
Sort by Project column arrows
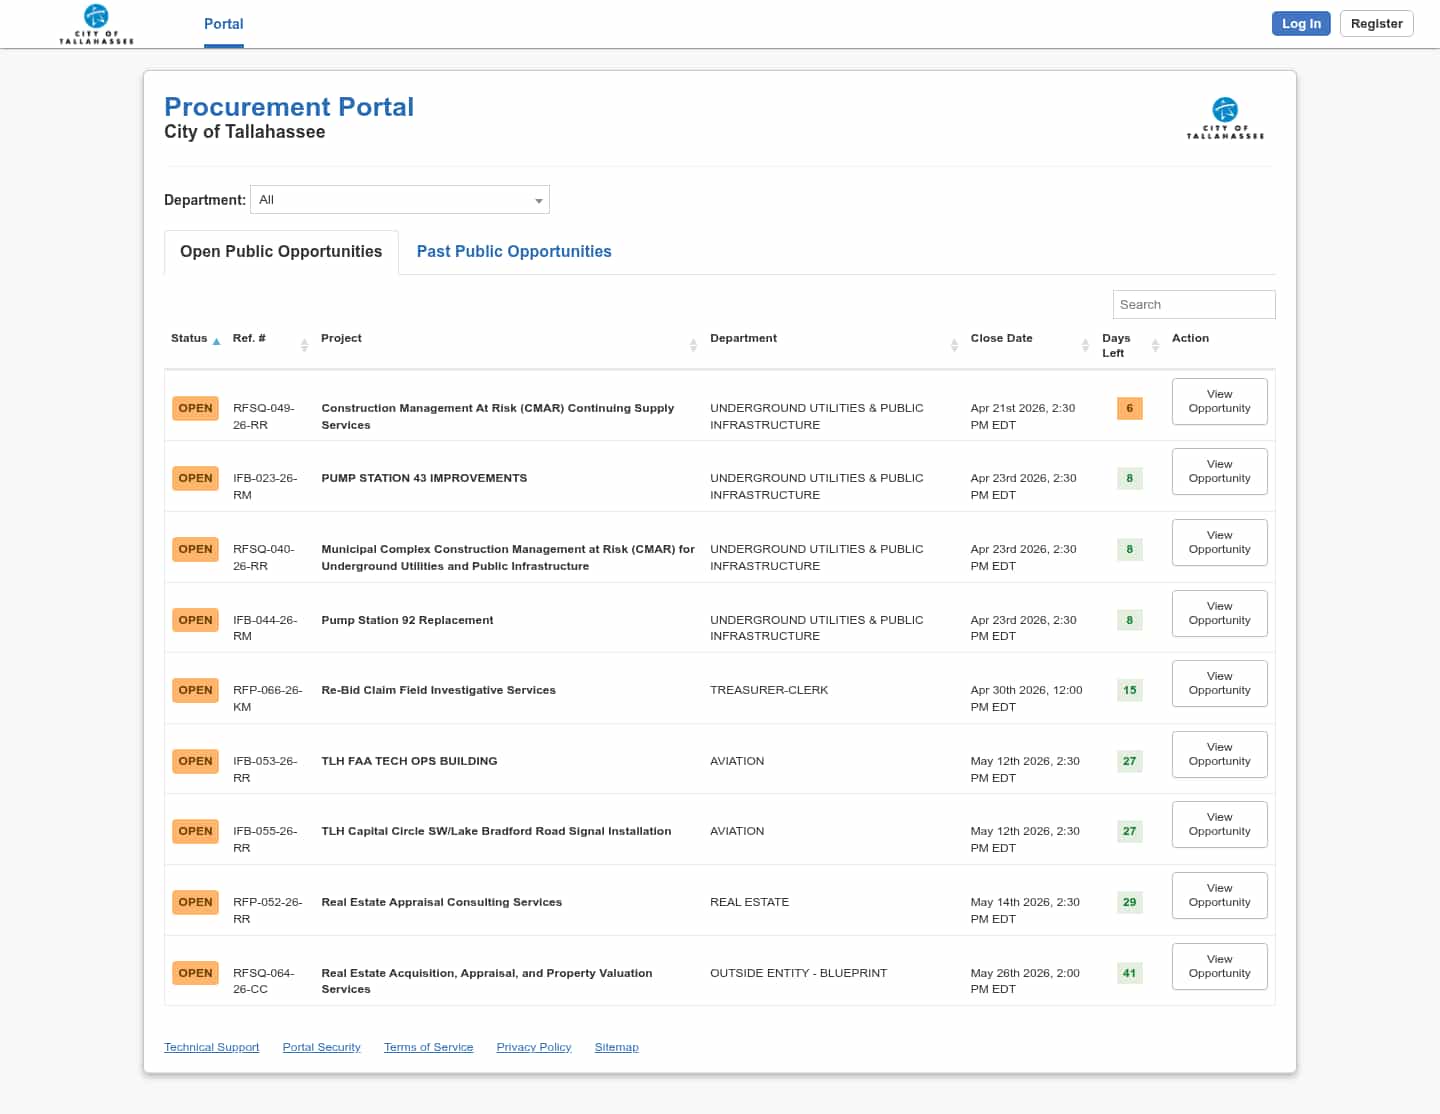tap(693, 345)
